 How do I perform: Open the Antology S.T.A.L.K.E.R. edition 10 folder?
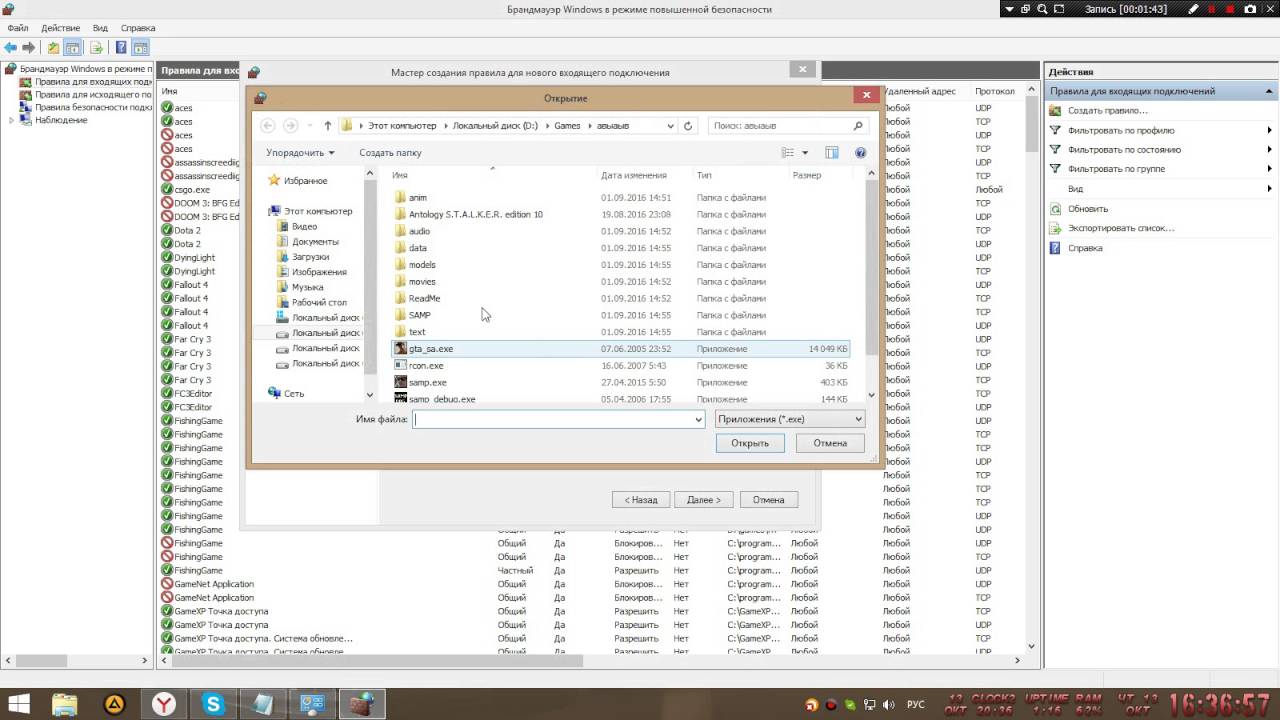475,215
